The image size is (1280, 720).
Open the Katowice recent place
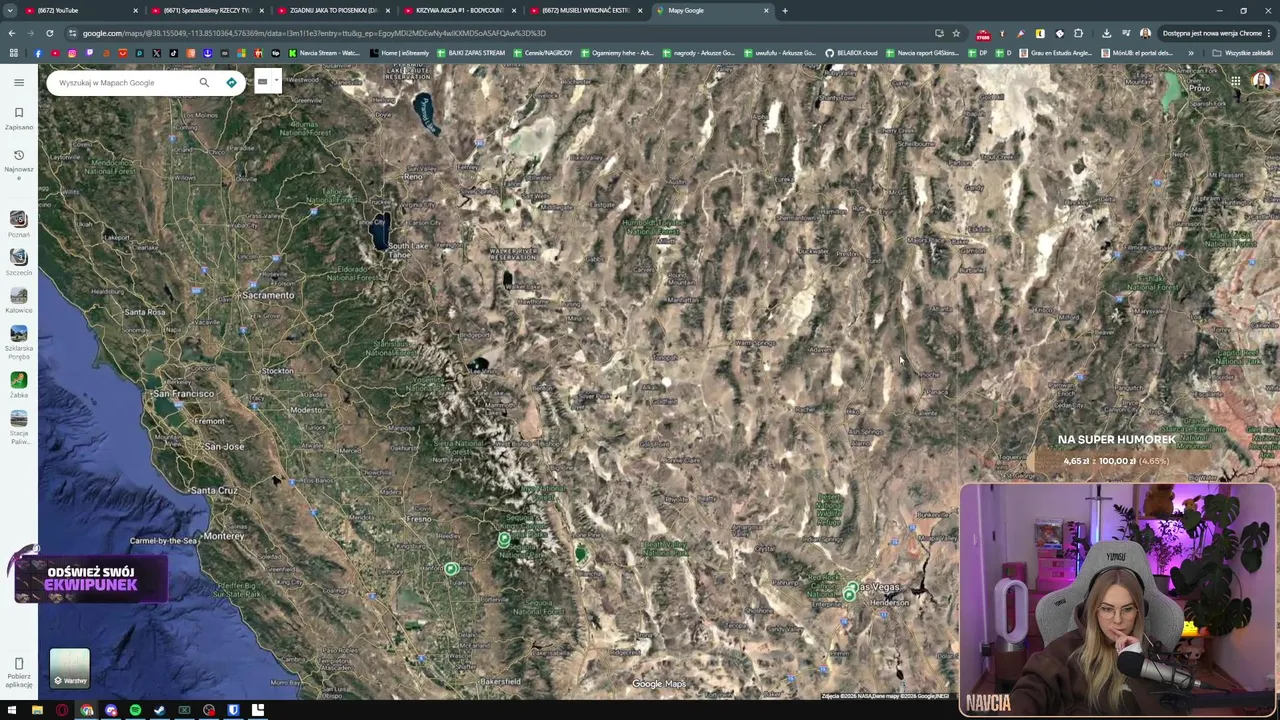coord(19,299)
